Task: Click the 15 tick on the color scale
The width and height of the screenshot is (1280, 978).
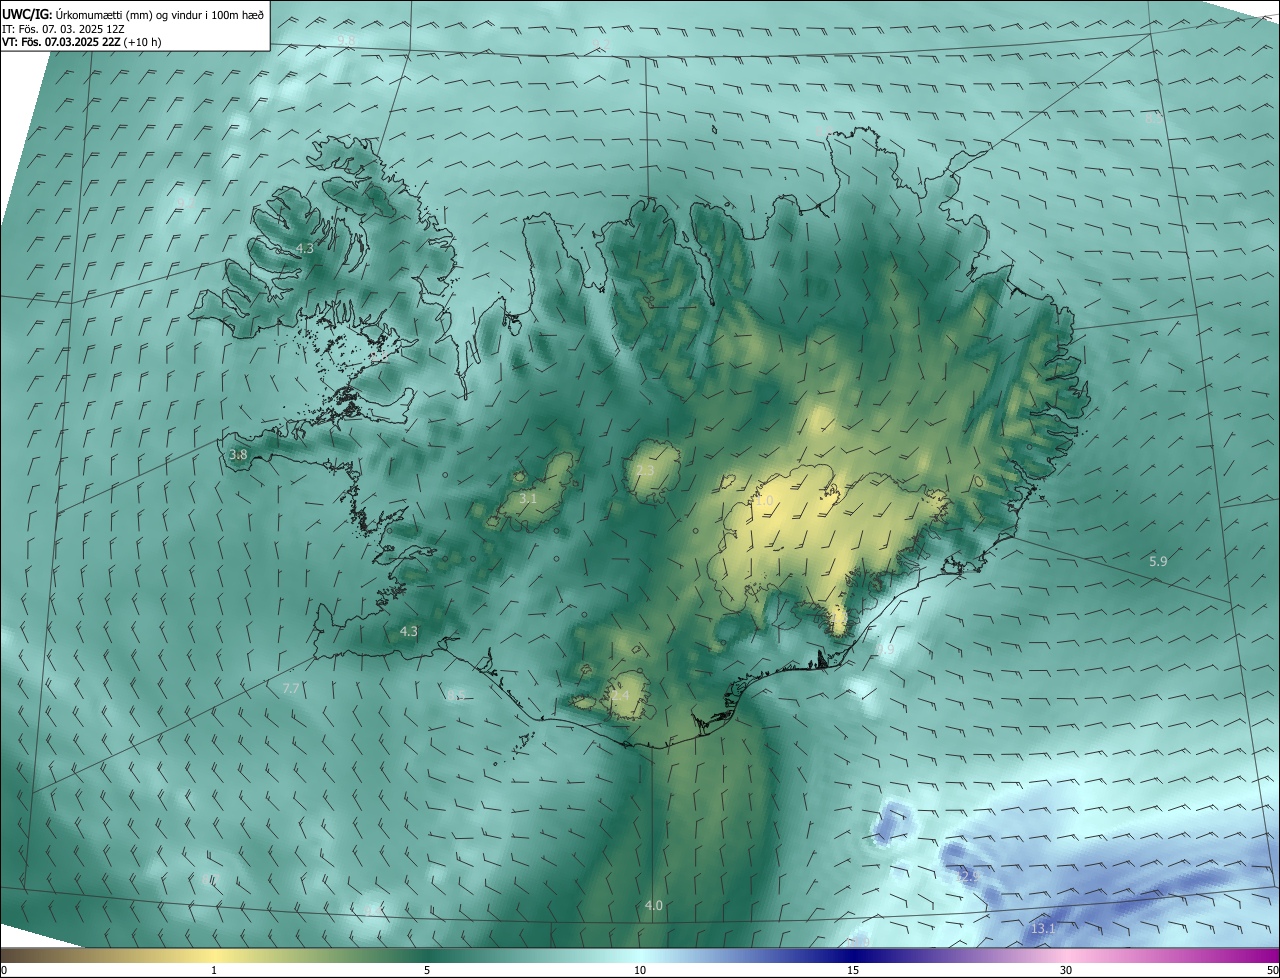Action: 853,970
